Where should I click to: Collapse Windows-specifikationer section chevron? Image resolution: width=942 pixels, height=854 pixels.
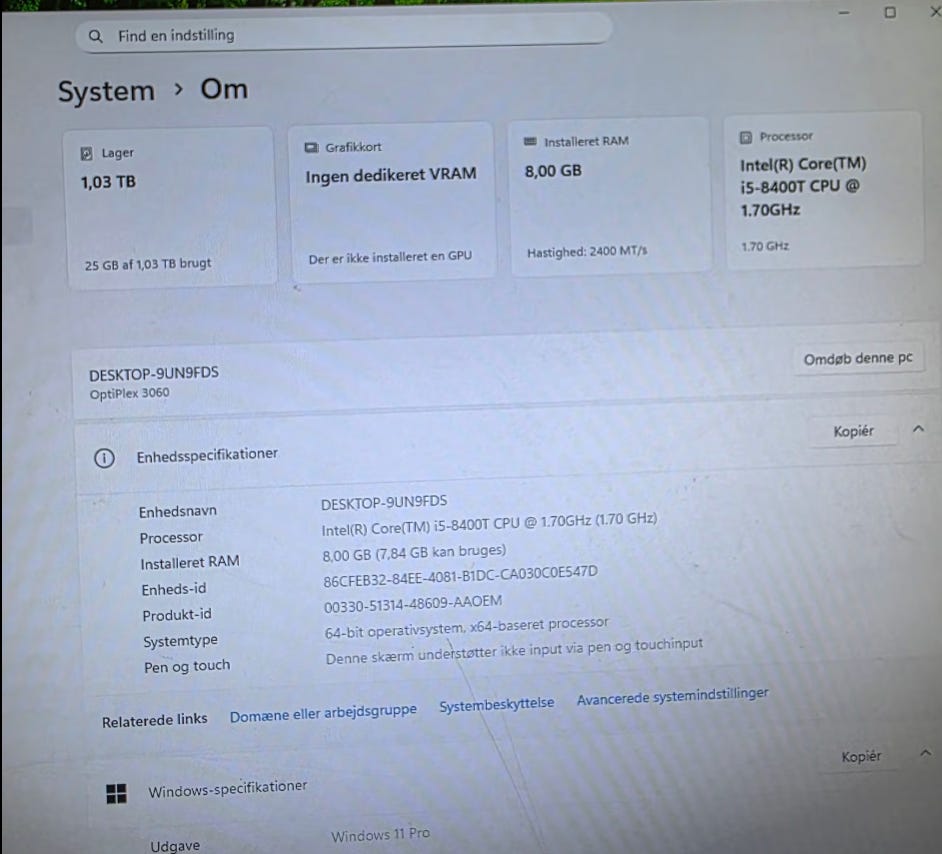click(x=925, y=753)
